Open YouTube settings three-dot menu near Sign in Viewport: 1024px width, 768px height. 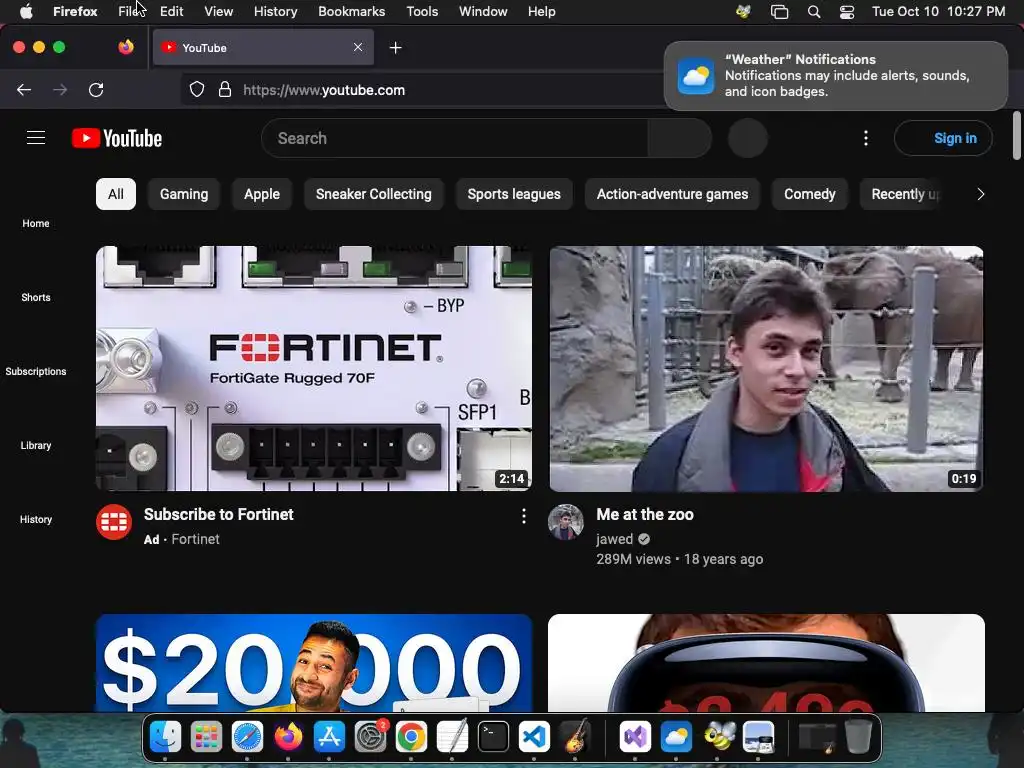pyautogui.click(x=866, y=138)
